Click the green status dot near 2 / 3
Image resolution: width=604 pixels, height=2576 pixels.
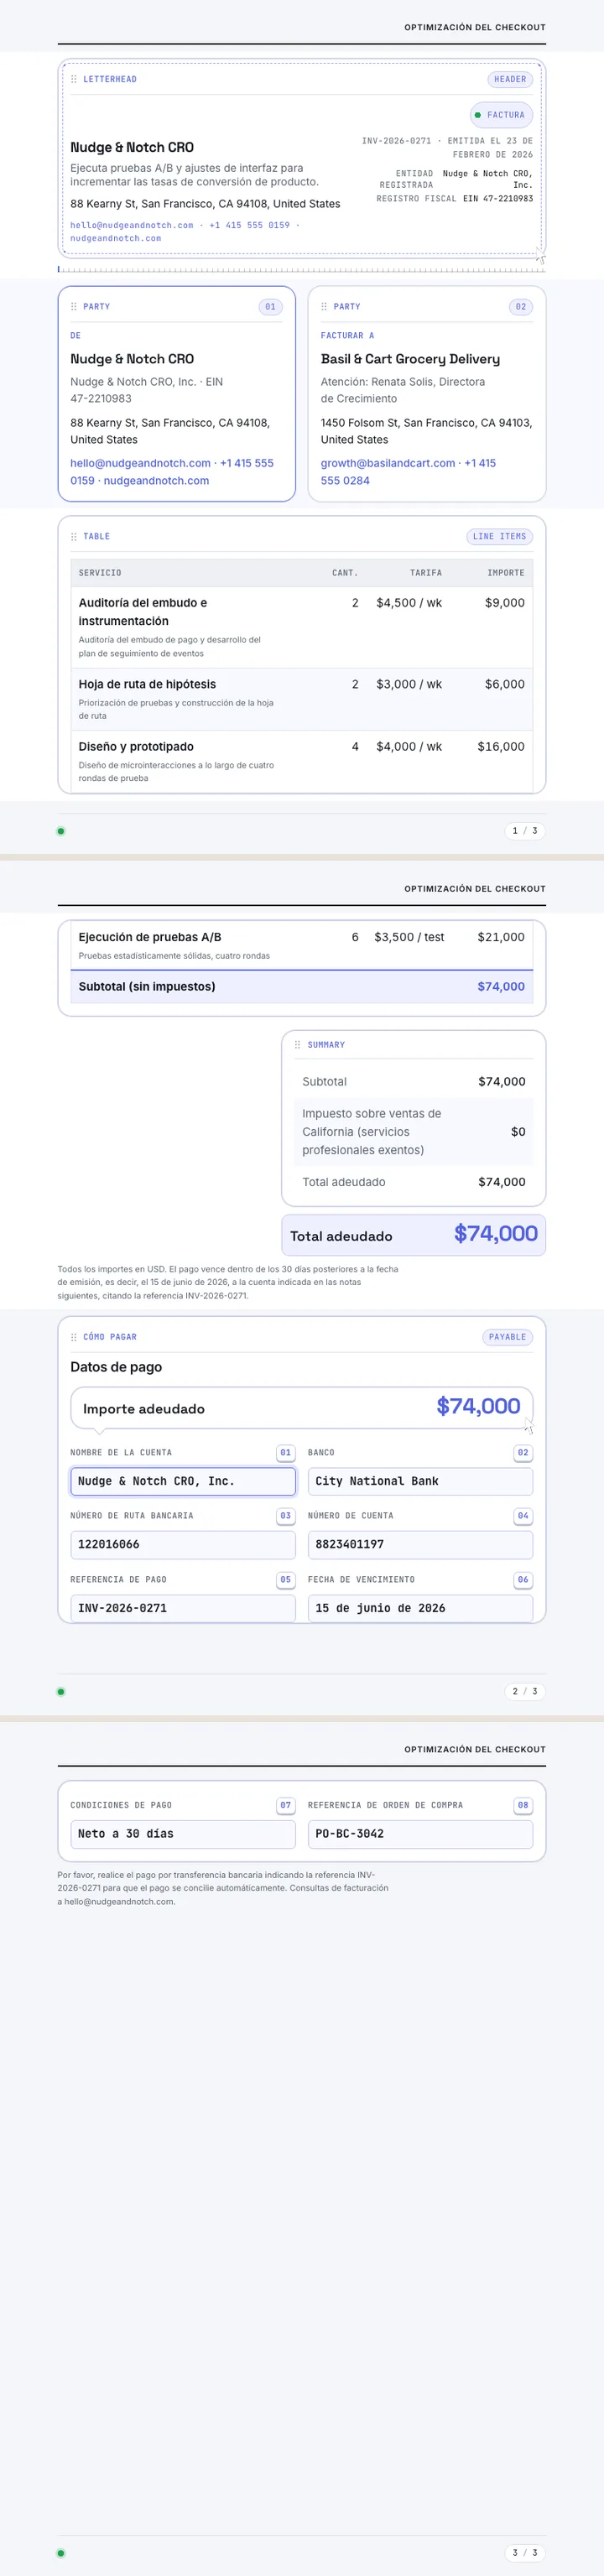(61, 1692)
